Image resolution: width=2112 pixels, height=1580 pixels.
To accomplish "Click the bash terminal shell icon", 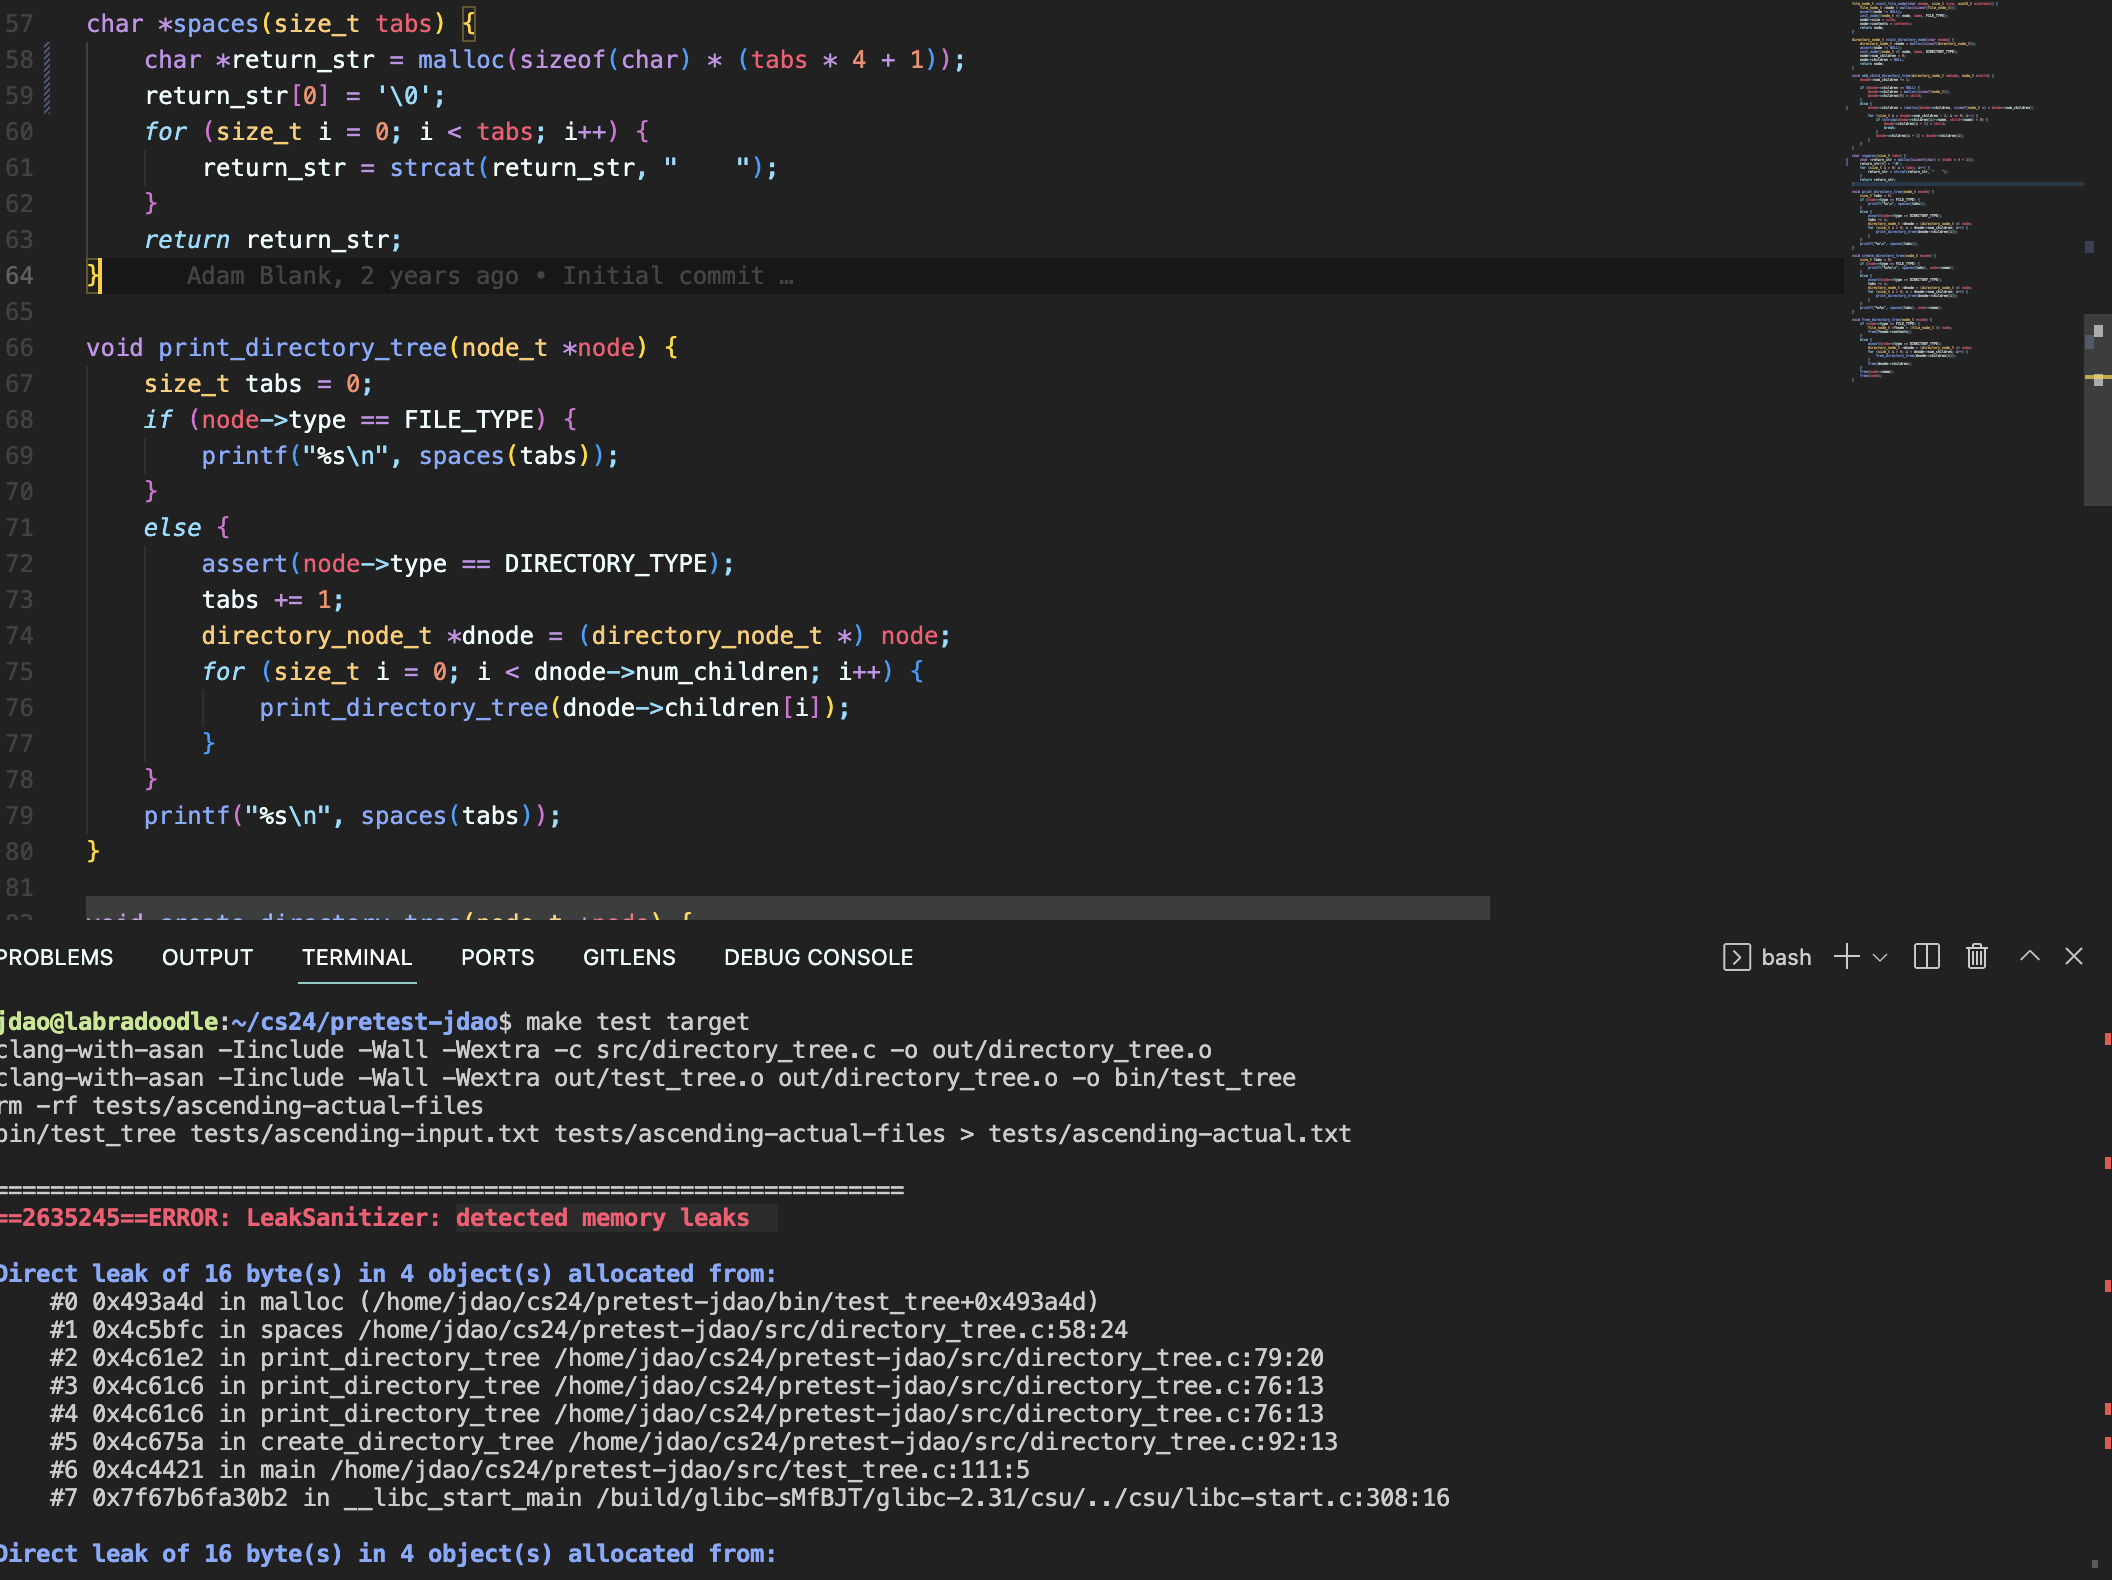I will (1737, 957).
